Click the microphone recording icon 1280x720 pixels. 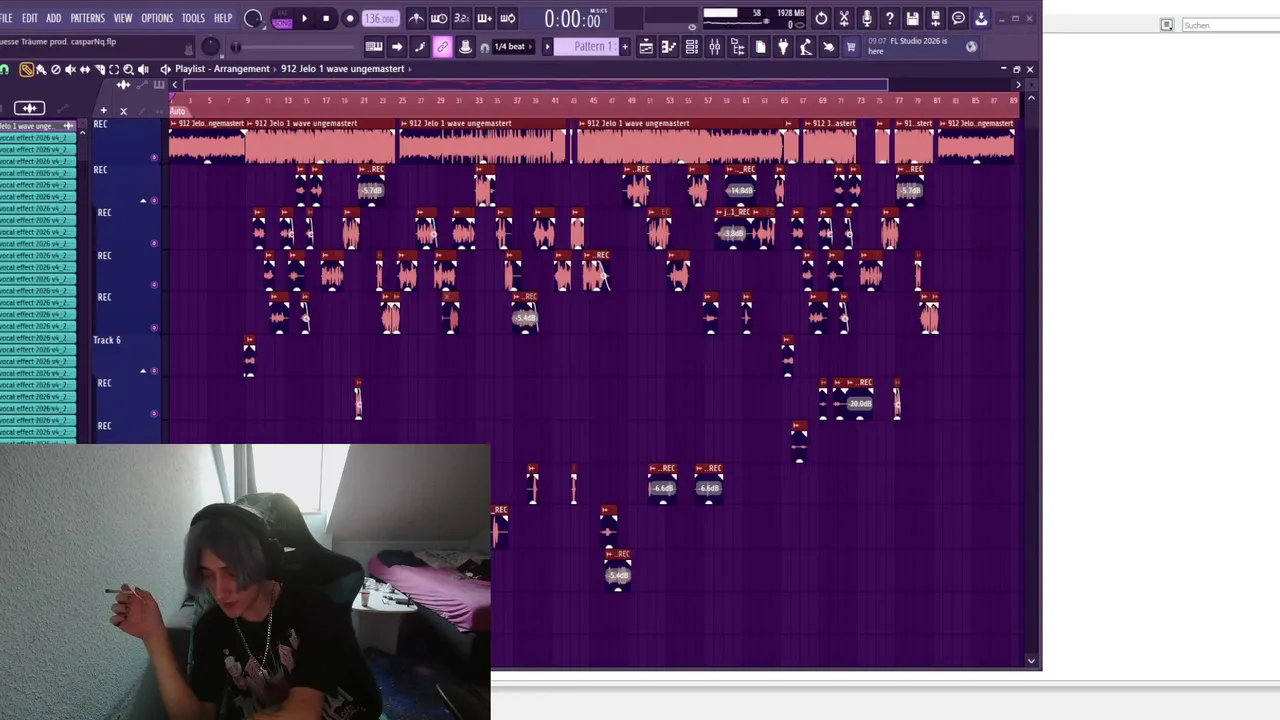pyautogui.click(x=866, y=18)
